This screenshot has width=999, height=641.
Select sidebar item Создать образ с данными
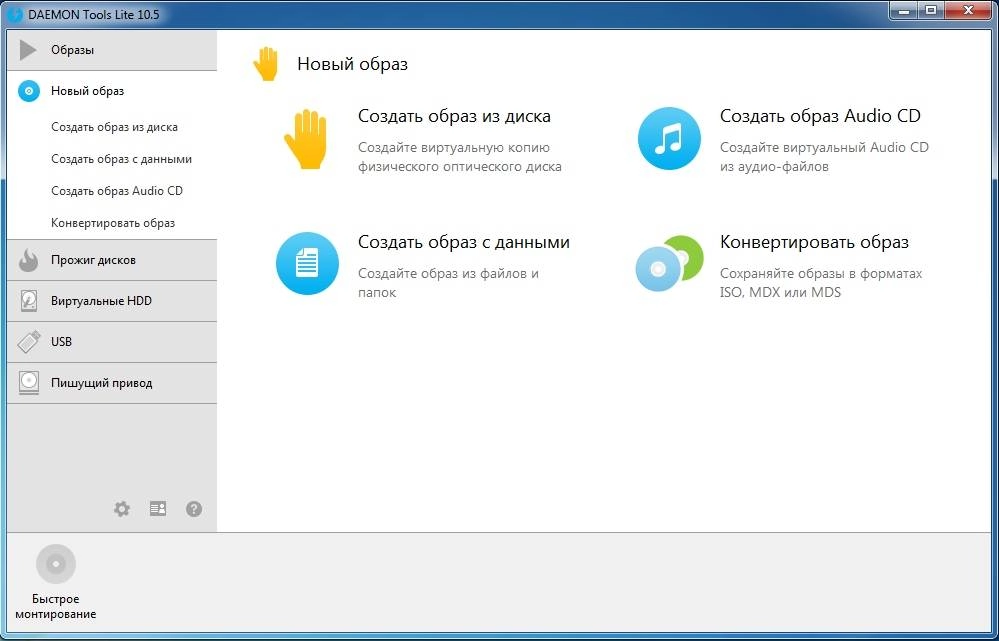click(x=122, y=159)
